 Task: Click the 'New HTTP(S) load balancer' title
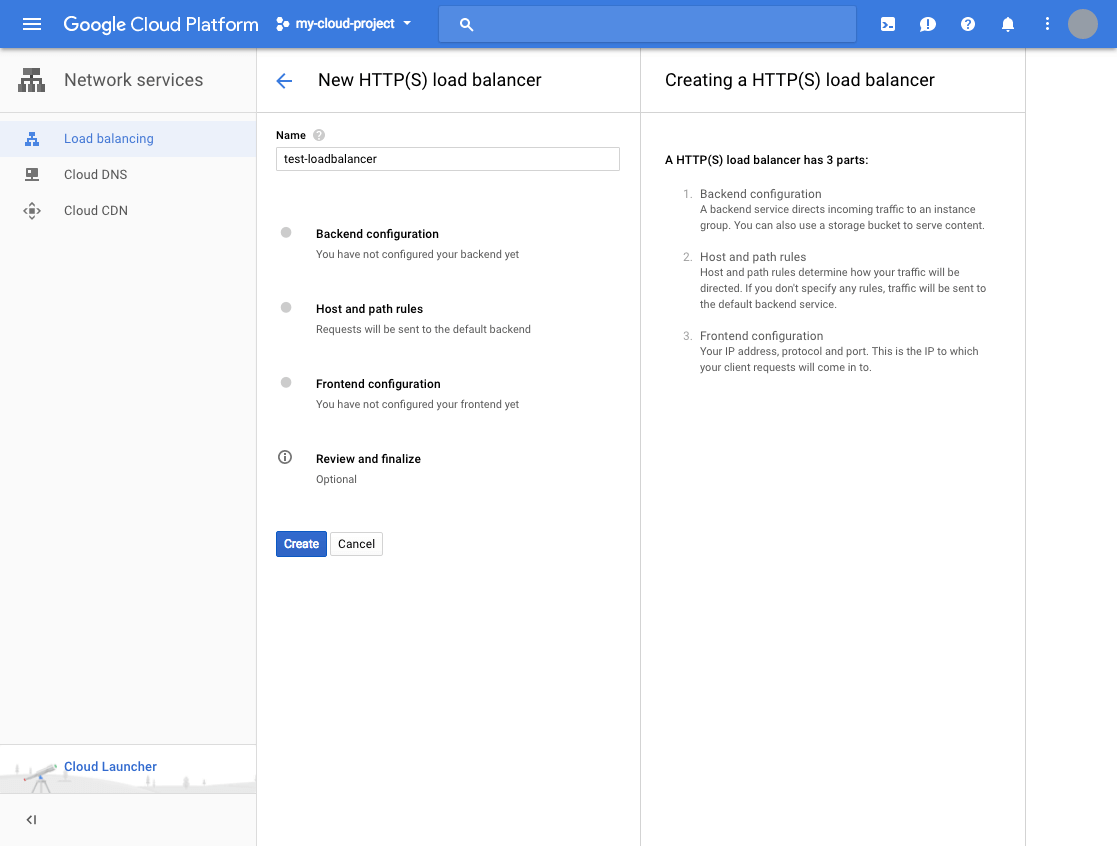(x=430, y=80)
